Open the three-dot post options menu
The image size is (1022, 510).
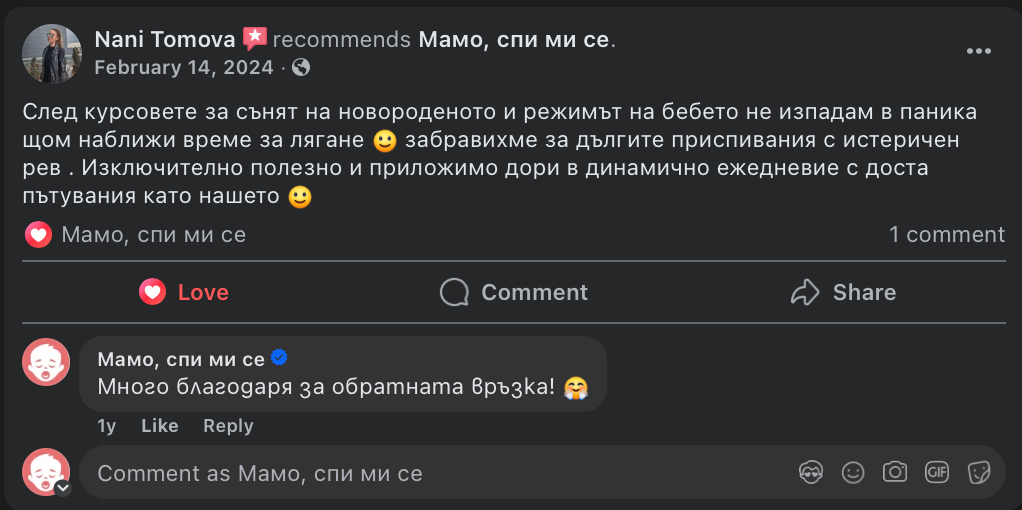tap(978, 51)
